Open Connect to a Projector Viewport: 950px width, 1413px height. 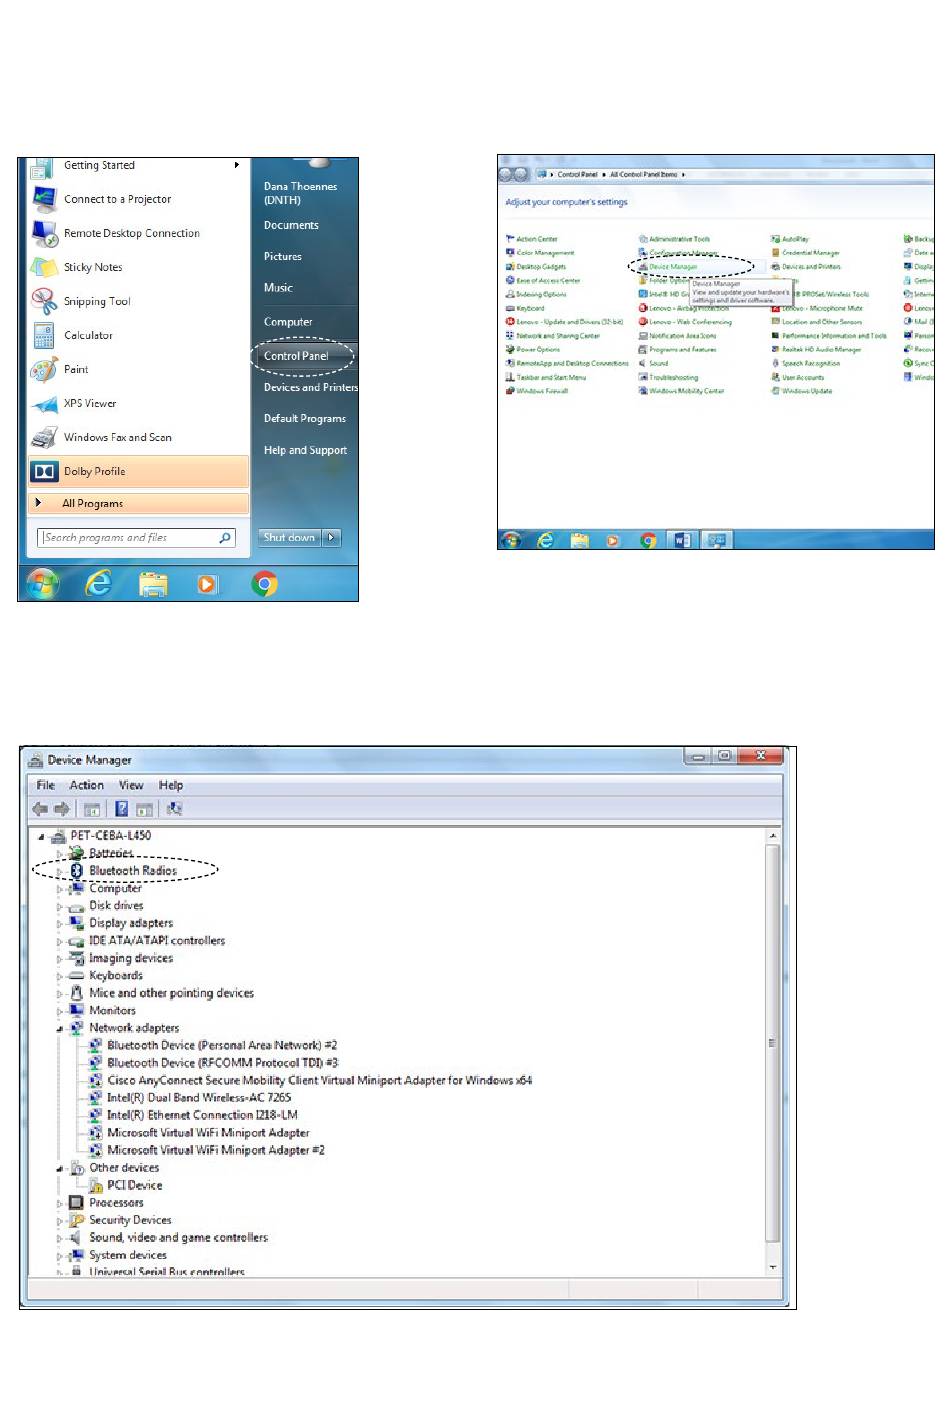pos(117,199)
